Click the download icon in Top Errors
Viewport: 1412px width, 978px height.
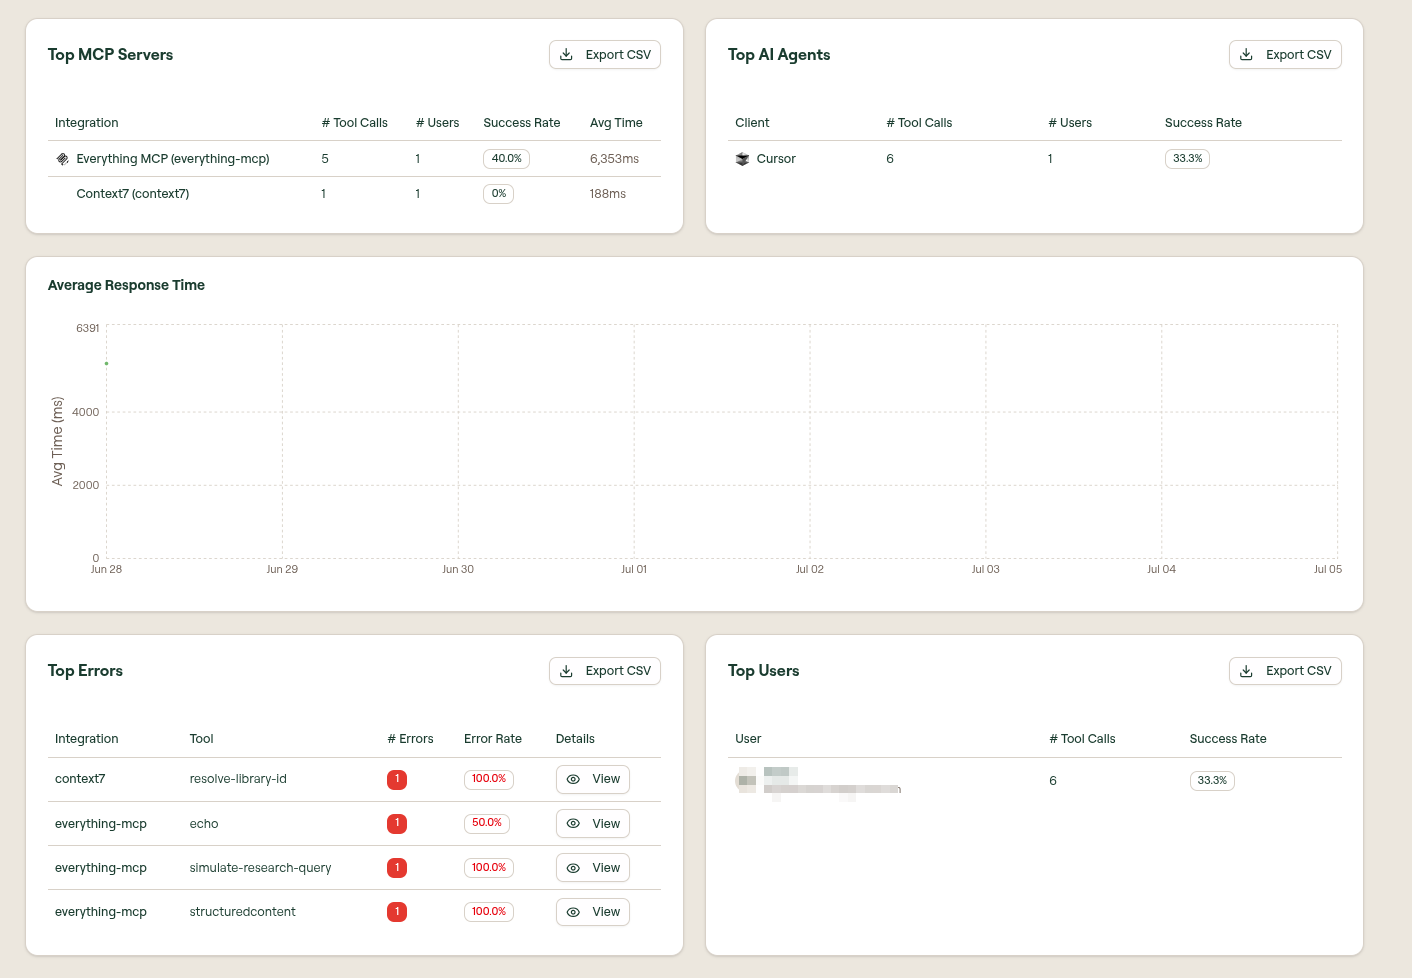point(566,671)
